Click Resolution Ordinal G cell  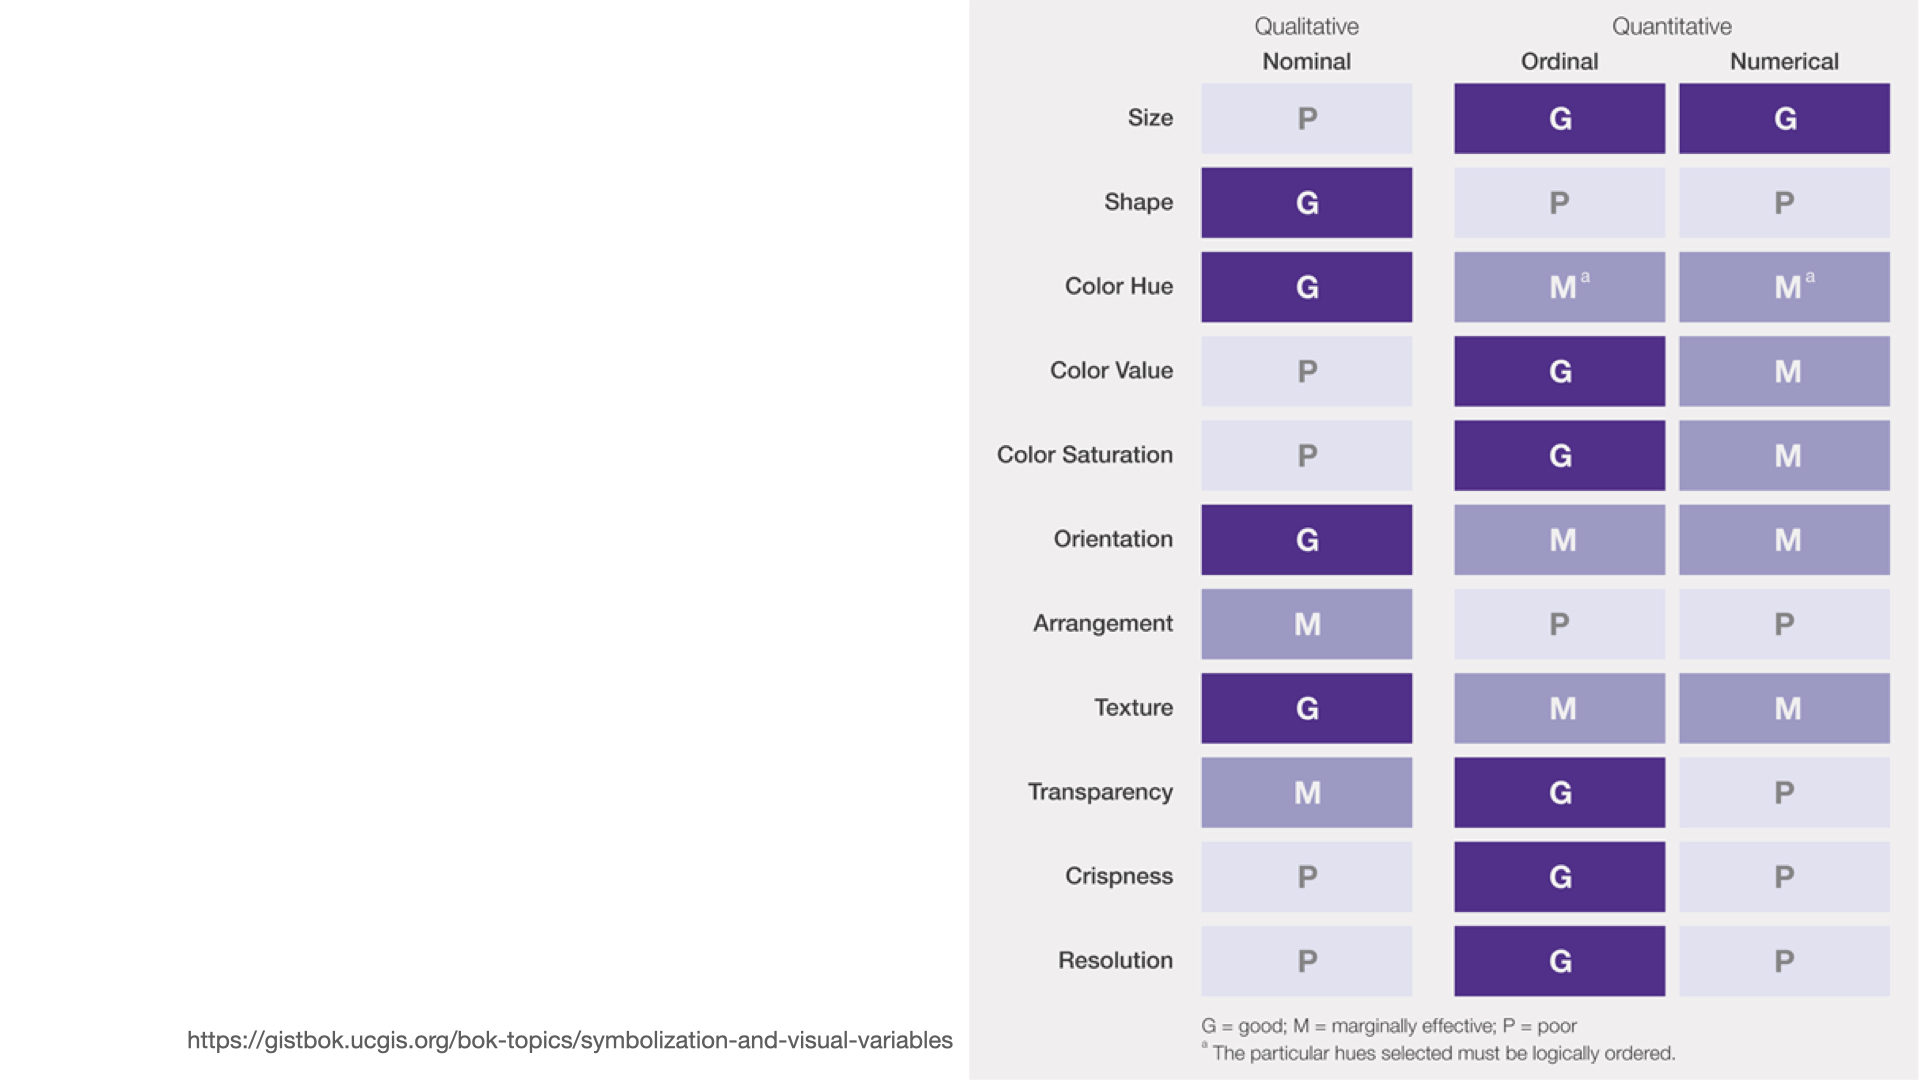point(1559,961)
